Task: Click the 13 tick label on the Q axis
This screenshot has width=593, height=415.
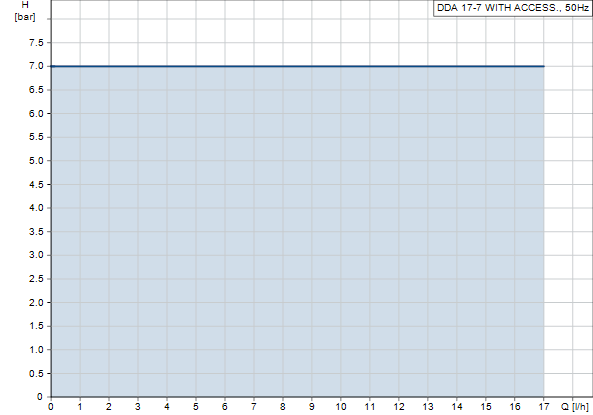Action: [x=427, y=407]
